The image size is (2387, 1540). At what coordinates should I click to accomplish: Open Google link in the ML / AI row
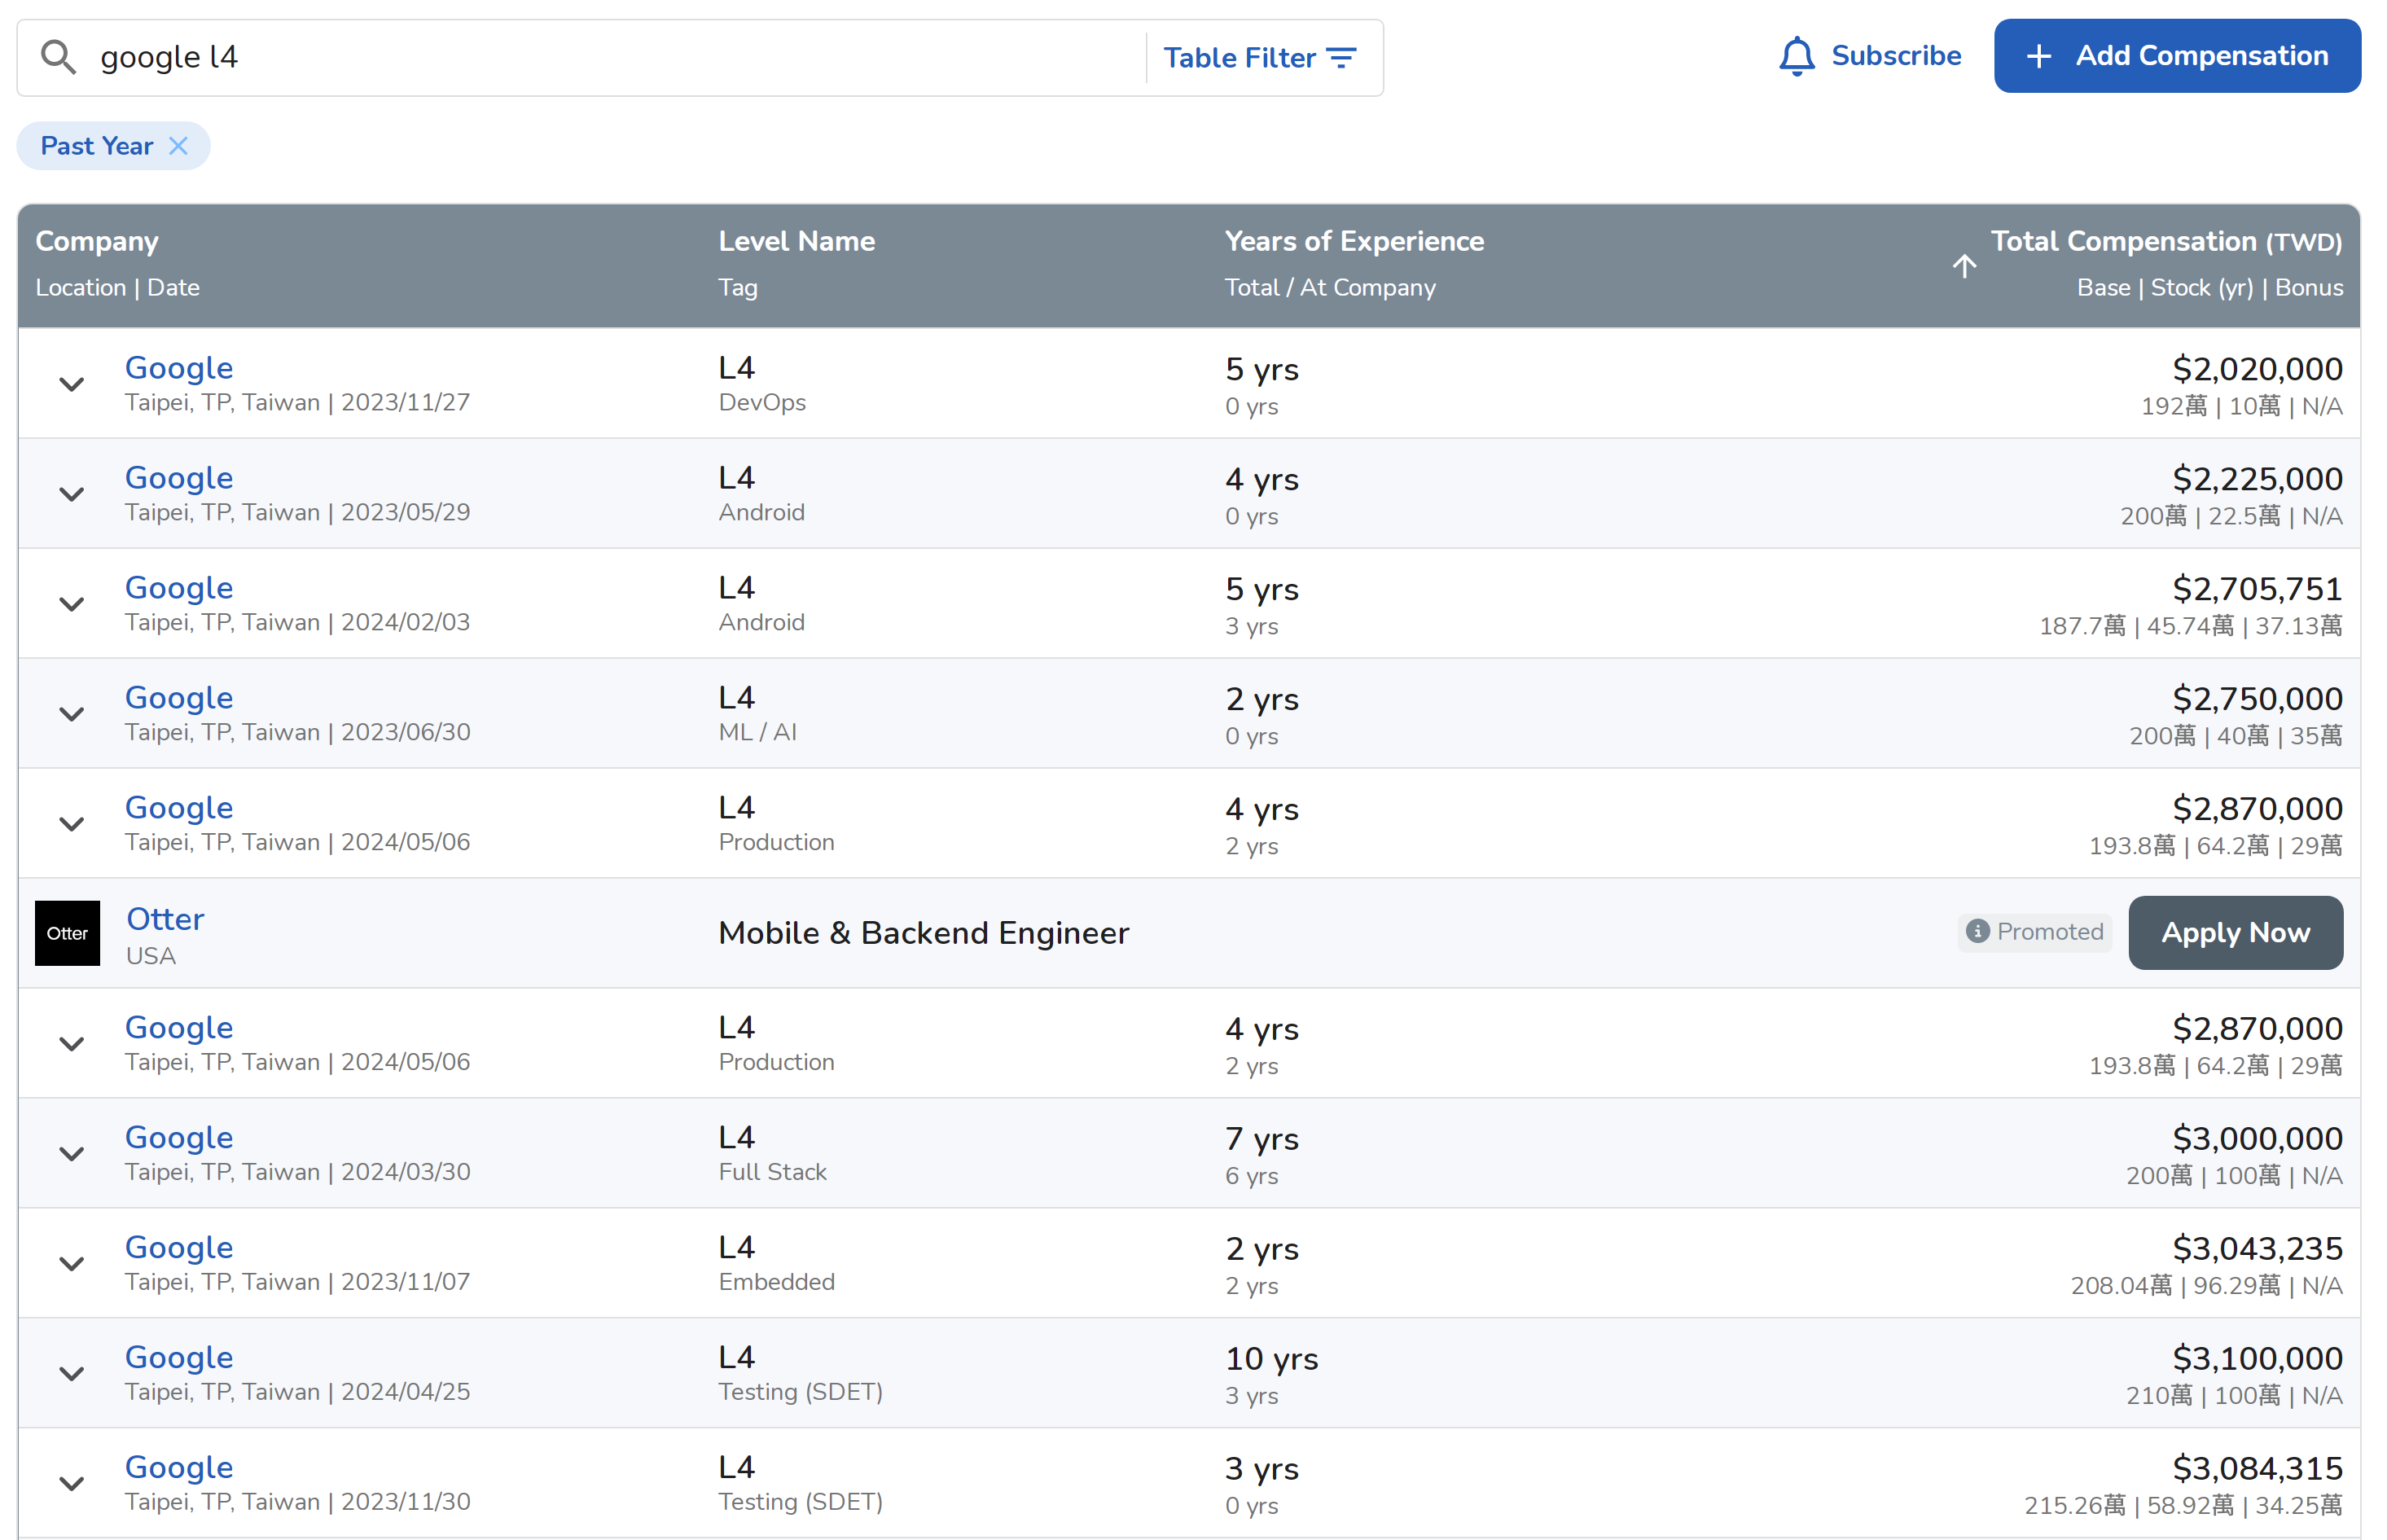coord(179,698)
